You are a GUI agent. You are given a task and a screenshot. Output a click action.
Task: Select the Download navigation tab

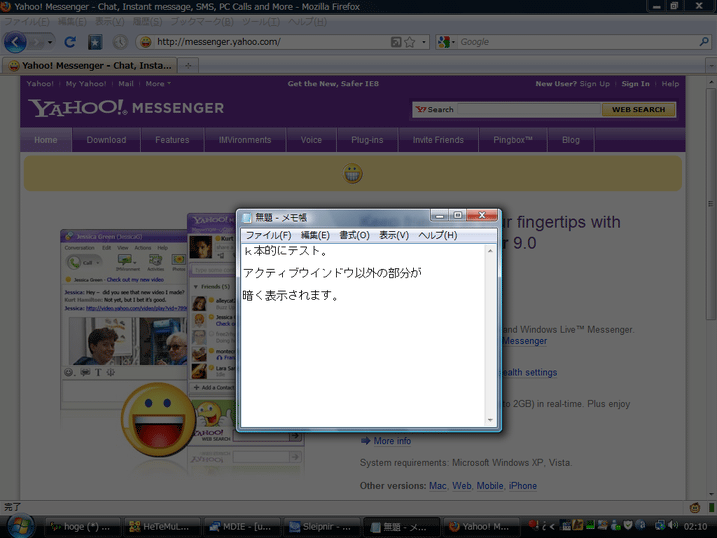[106, 140]
